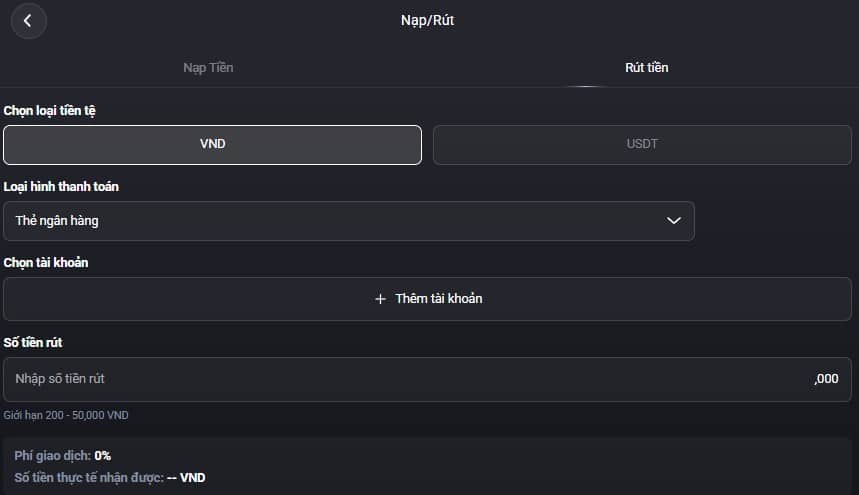The width and height of the screenshot is (859, 495).
Task: Open the Thẻ ngân hàng payment dropdown
Action: 349,221
